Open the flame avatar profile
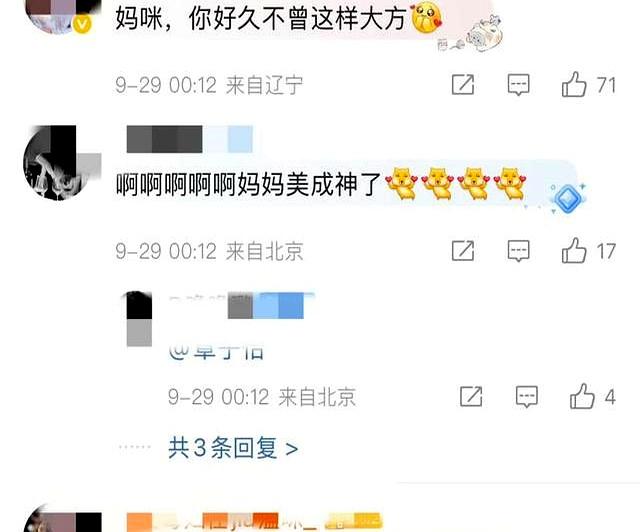The width and height of the screenshot is (640, 532). [x=62, y=163]
